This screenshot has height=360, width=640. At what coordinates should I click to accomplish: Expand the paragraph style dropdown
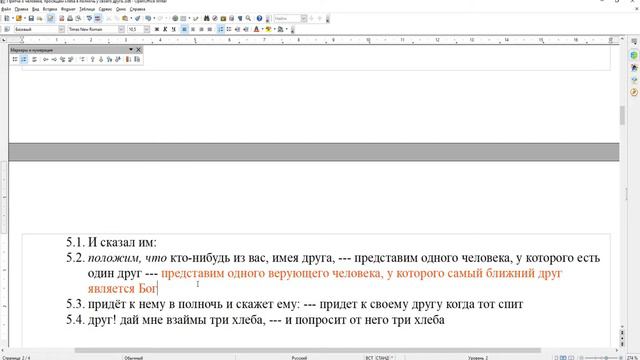(61, 29)
